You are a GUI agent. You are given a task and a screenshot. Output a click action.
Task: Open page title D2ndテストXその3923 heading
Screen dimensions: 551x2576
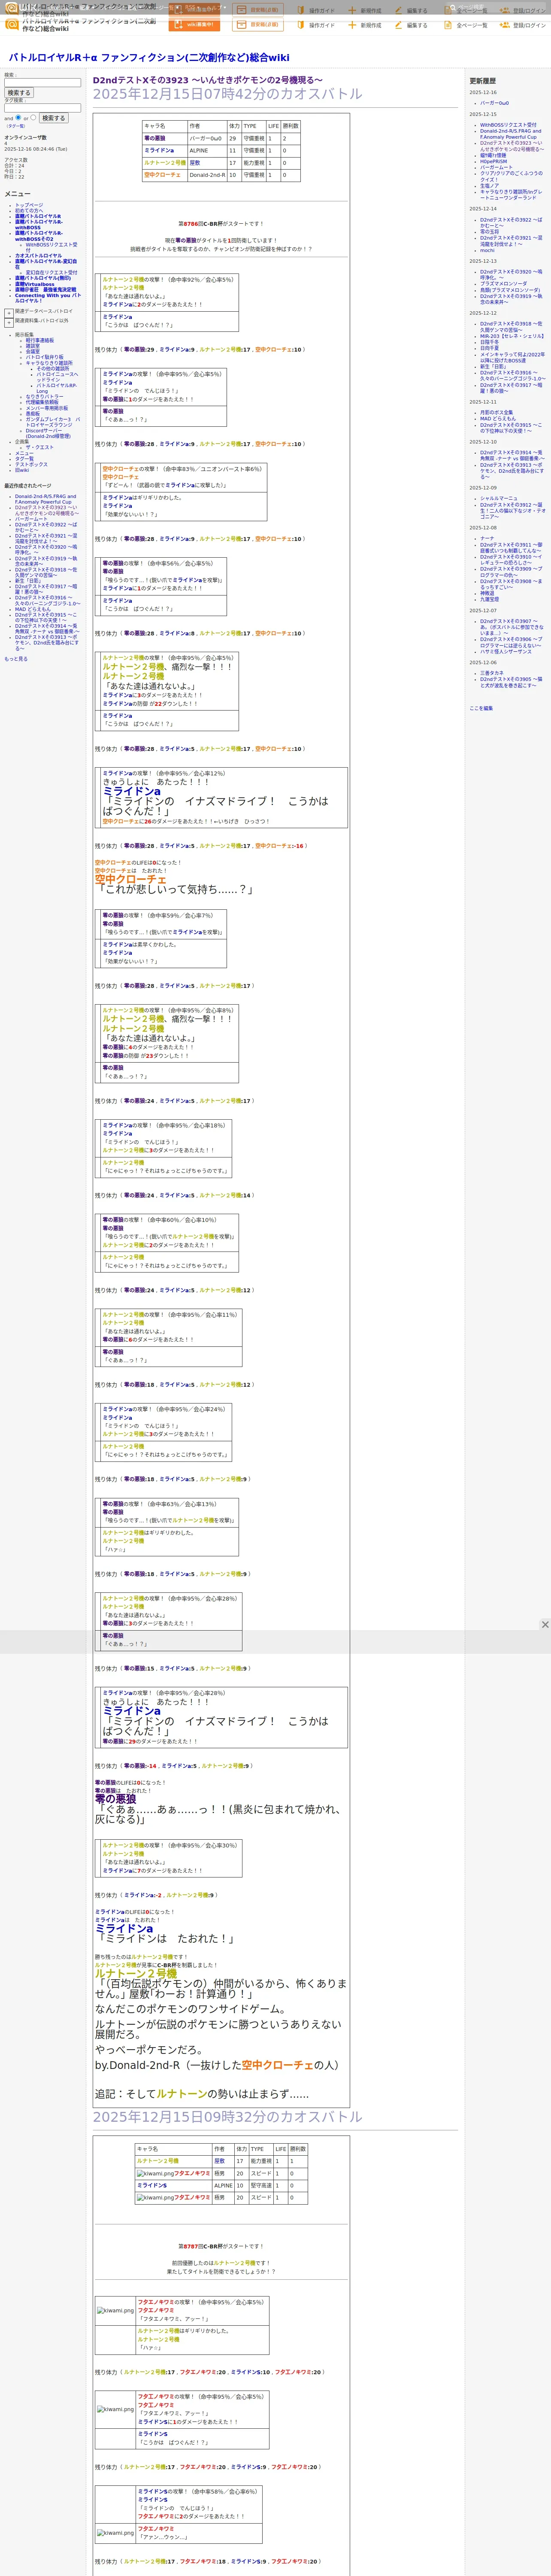click(208, 80)
